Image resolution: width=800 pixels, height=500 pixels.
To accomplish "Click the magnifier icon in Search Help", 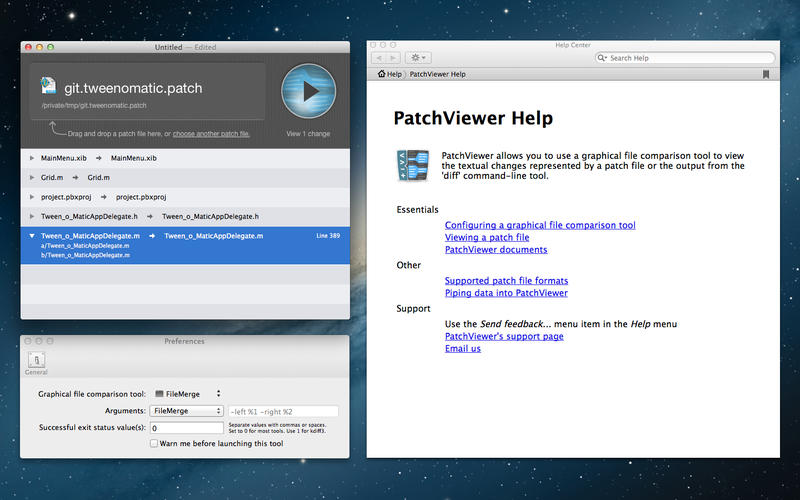I will pyautogui.click(x=602, y=58).
